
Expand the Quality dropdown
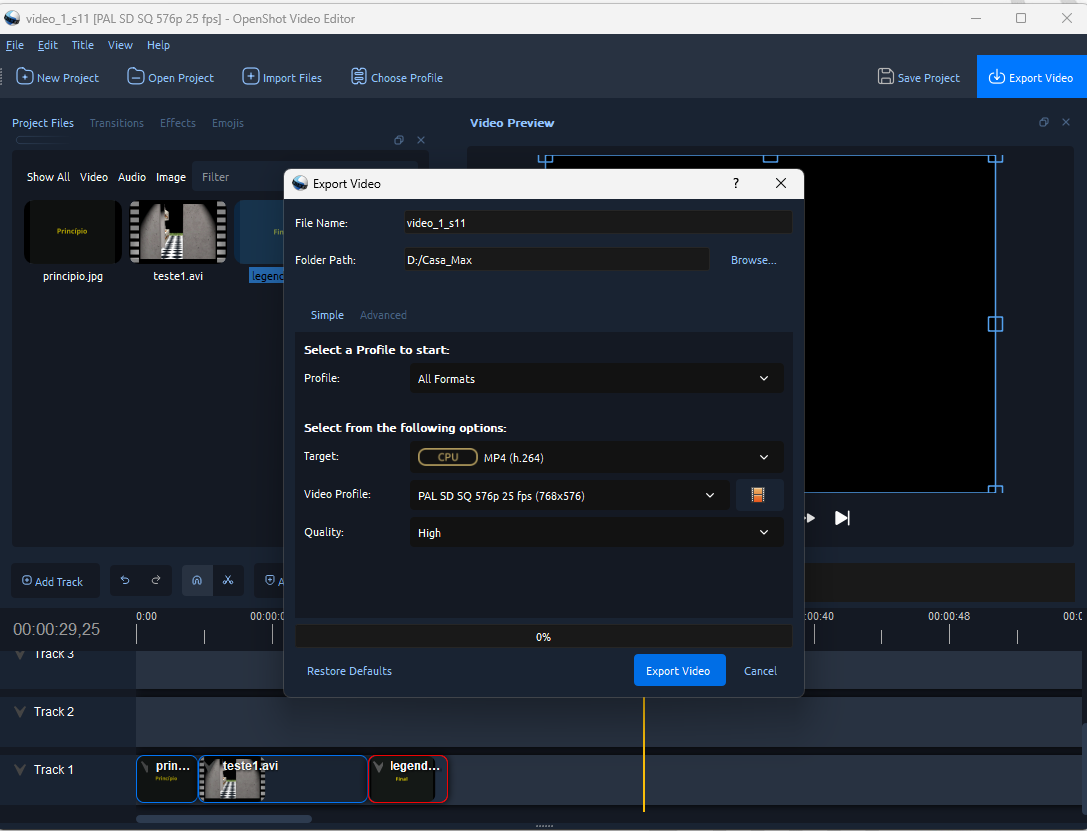pyautogui.click(x=598, y=533)
